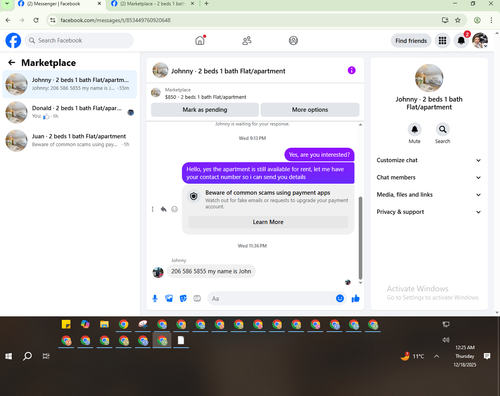500x396 pixels.
Task: Open Windows Start menu
Action: 9,356
